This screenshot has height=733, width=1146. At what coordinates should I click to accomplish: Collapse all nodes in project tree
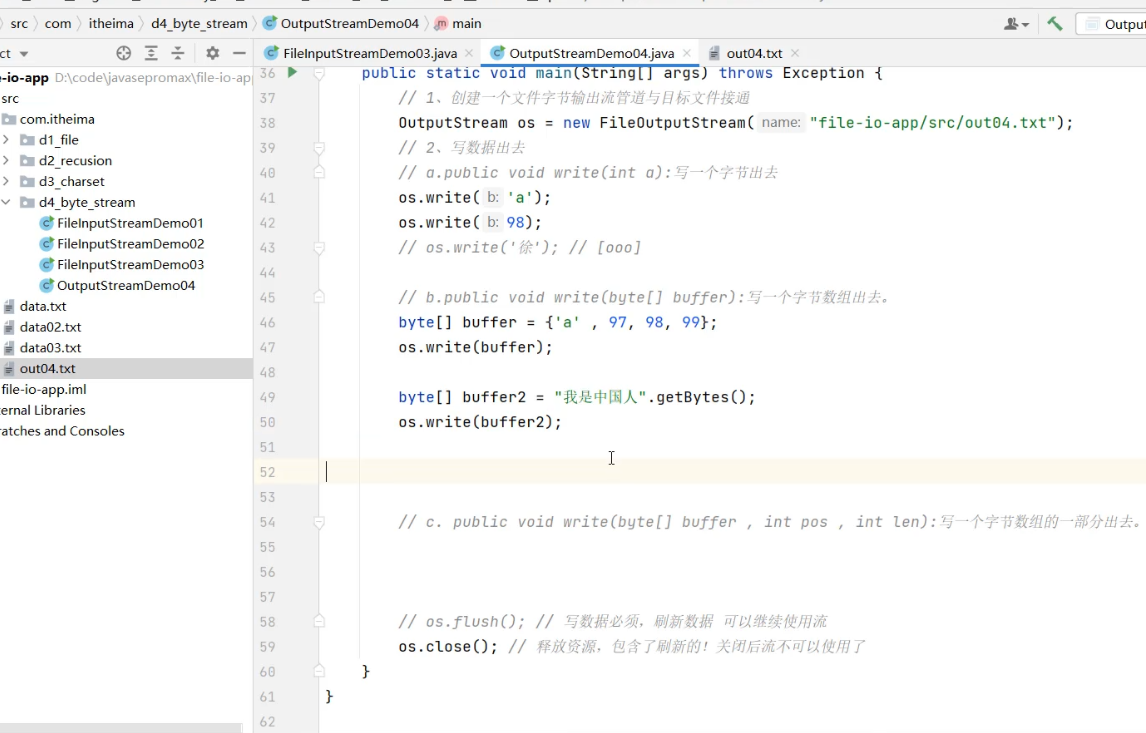click(x=178, y=53)
